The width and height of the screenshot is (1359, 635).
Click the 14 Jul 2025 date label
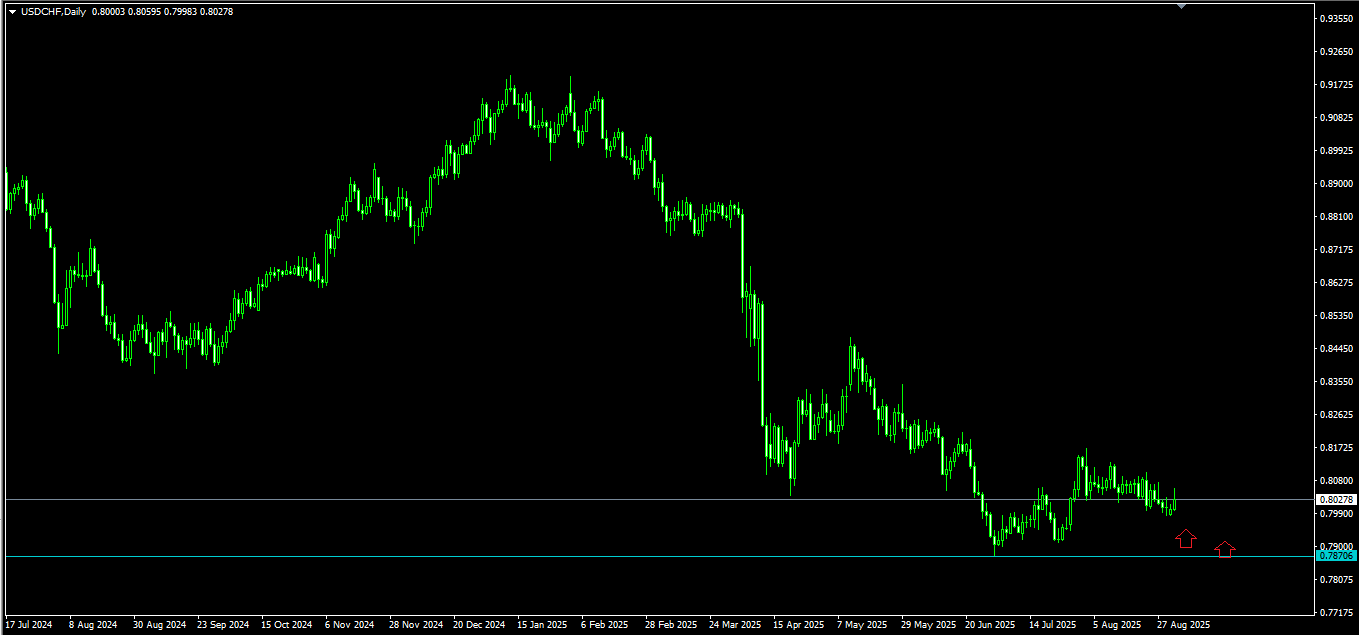point(1053,625)
